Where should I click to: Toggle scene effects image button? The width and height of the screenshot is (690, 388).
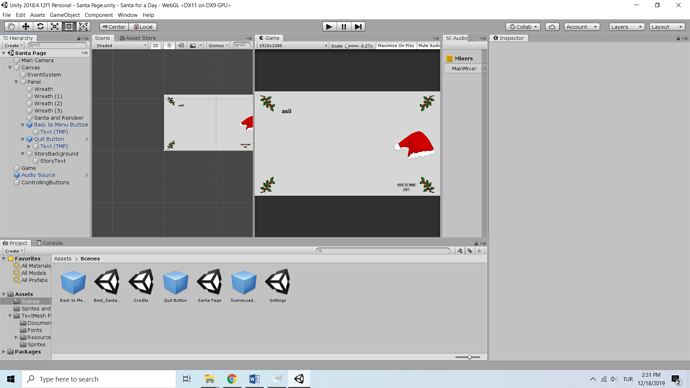(193, 45)
